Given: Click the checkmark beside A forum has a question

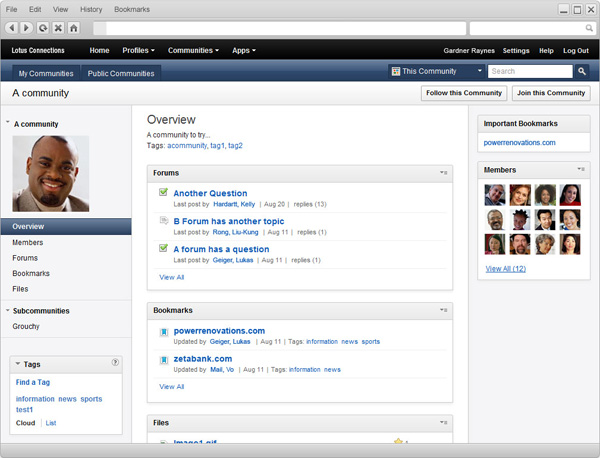Looking at the screenshot, I should point(163,249).
